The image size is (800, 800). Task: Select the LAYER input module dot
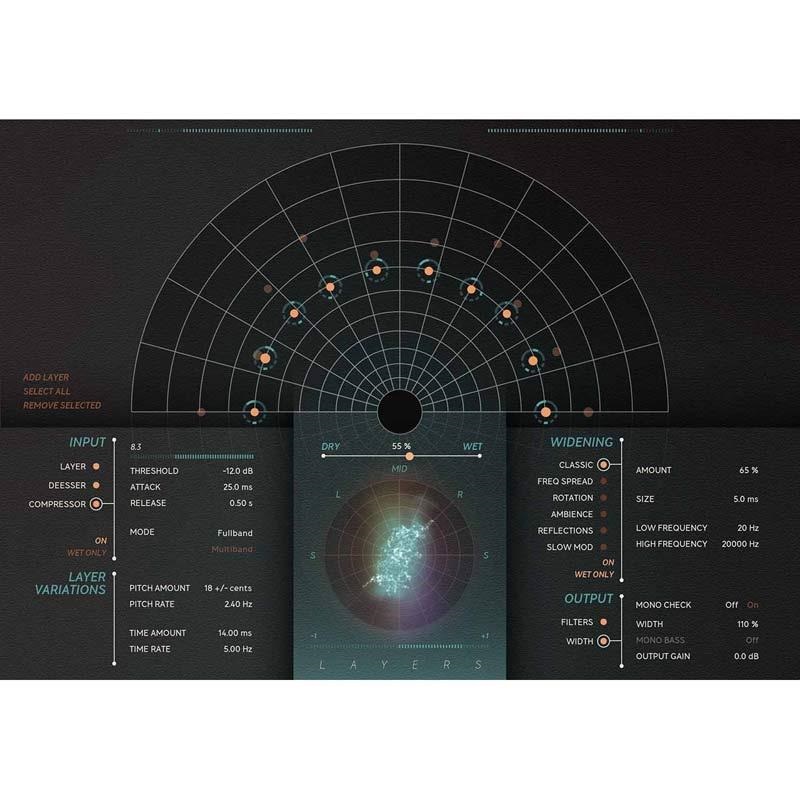[x=96, y=466]
